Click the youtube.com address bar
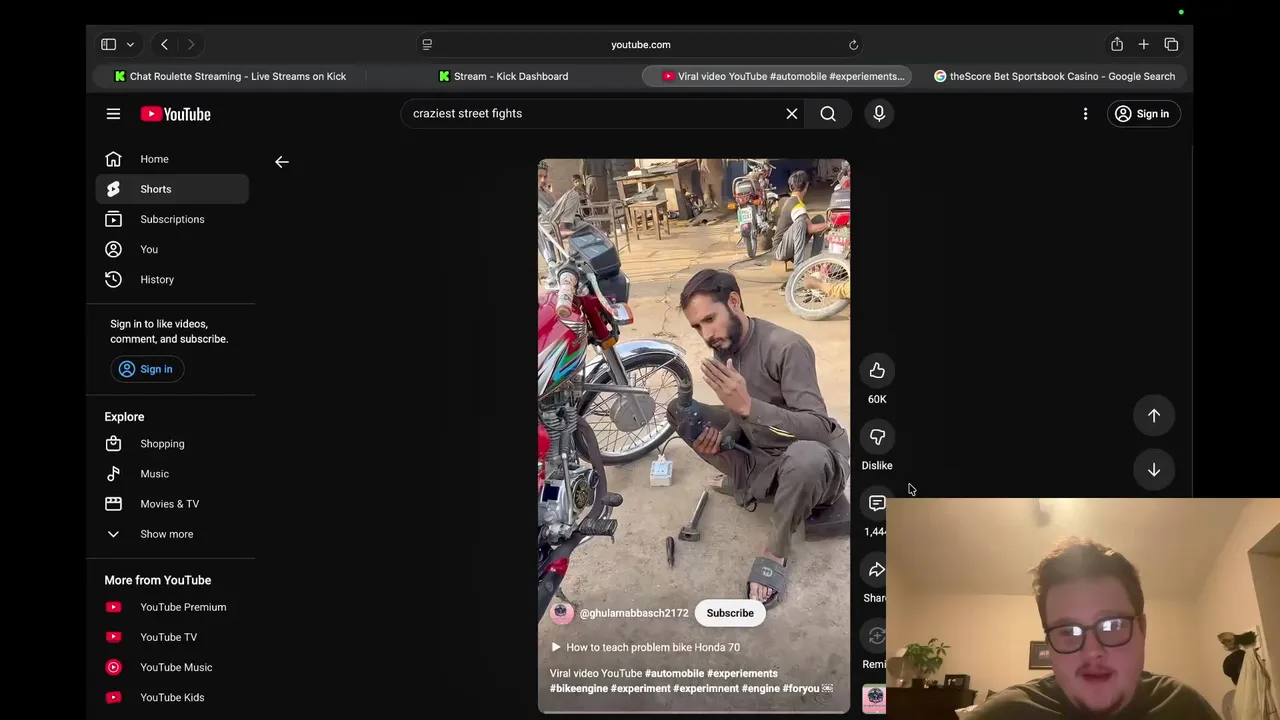 tap(641, 45)
